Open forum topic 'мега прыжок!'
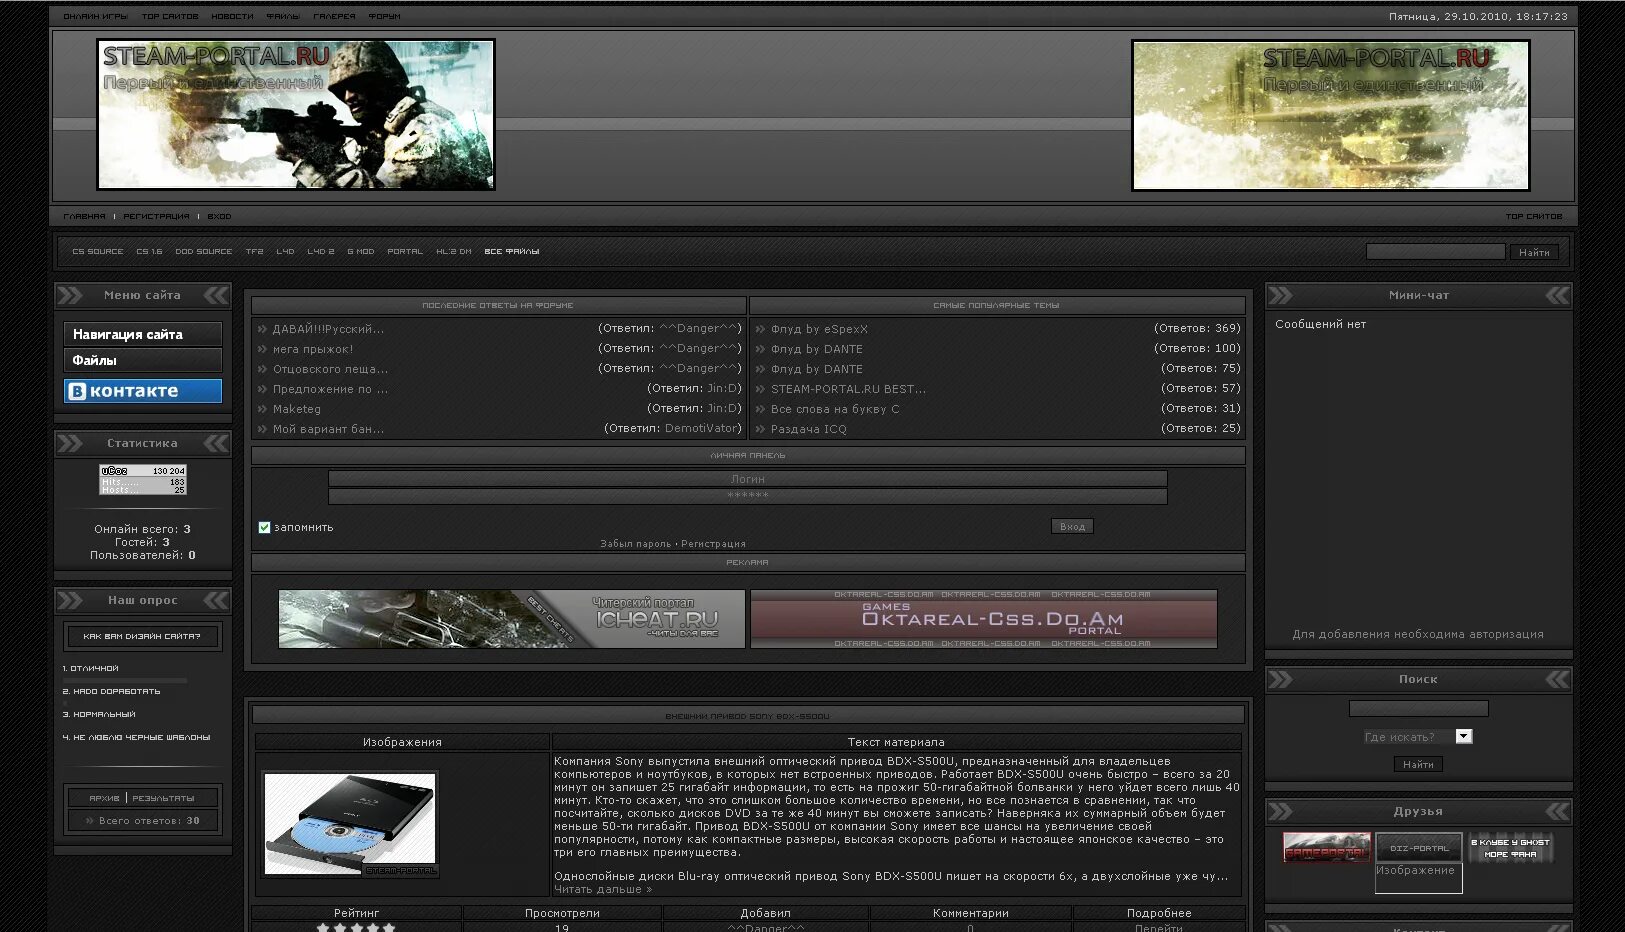 pos(313,349)
